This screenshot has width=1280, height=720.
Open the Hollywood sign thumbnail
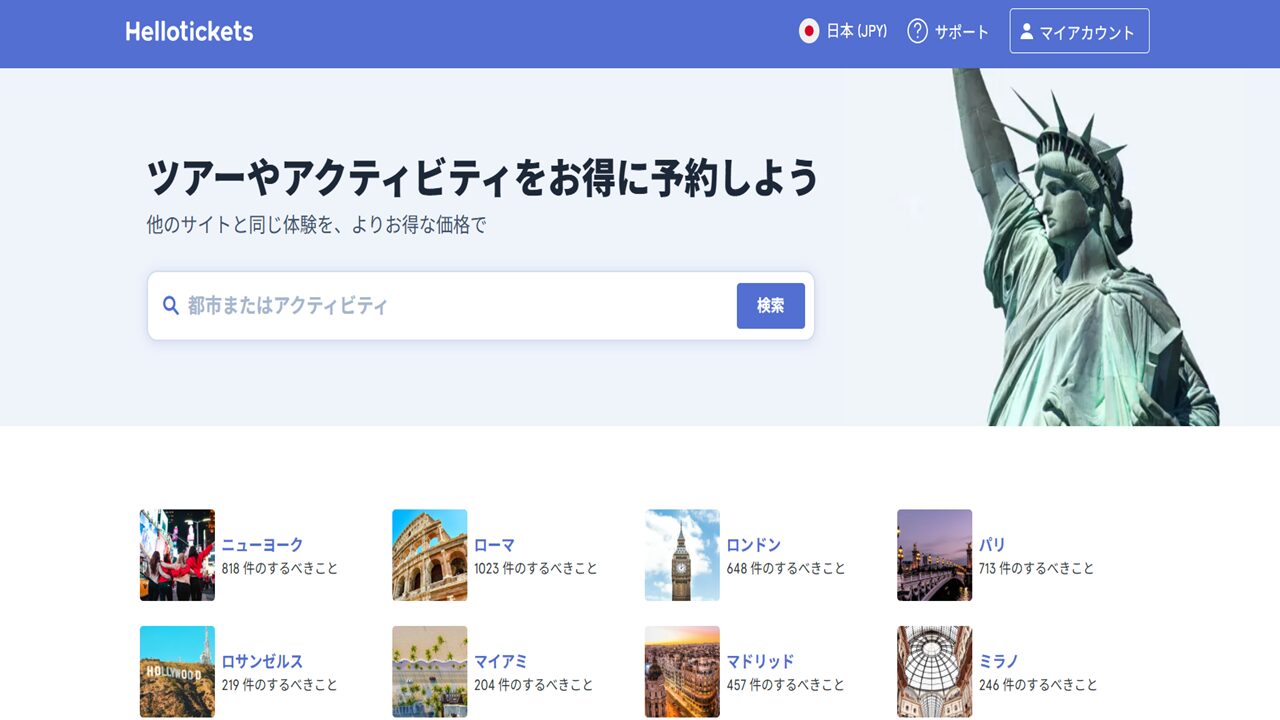click(x=177, y=672)
